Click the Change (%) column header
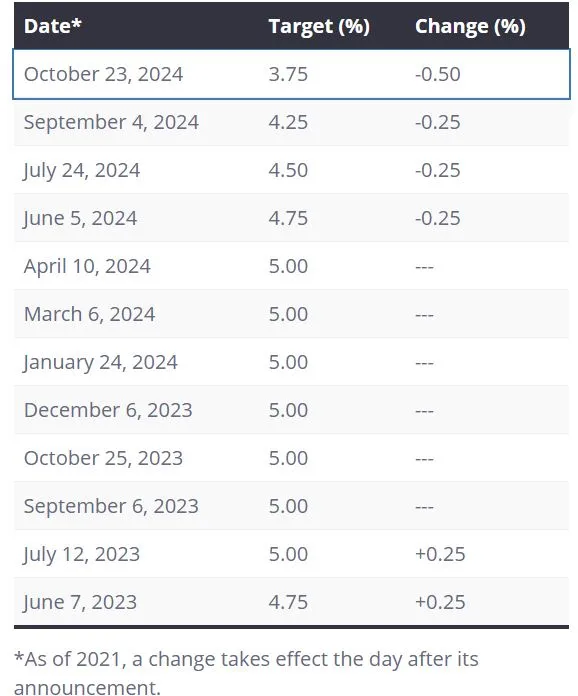 (x=471, y=27)
